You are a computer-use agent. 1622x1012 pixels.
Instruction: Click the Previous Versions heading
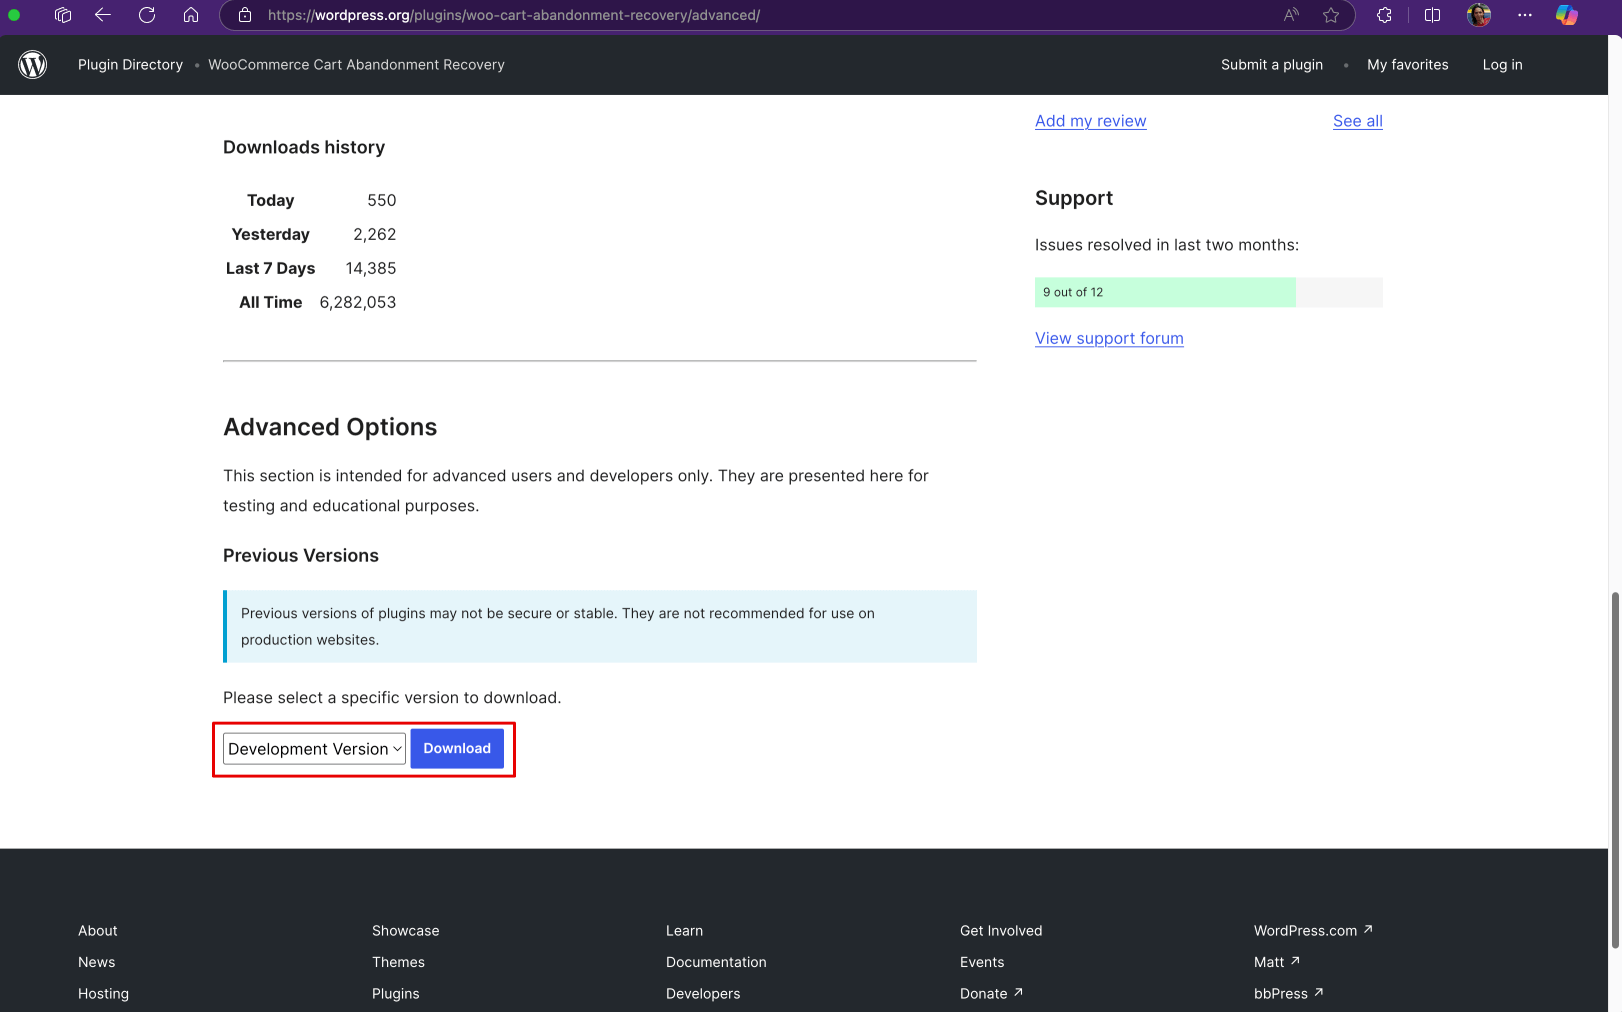301,556
